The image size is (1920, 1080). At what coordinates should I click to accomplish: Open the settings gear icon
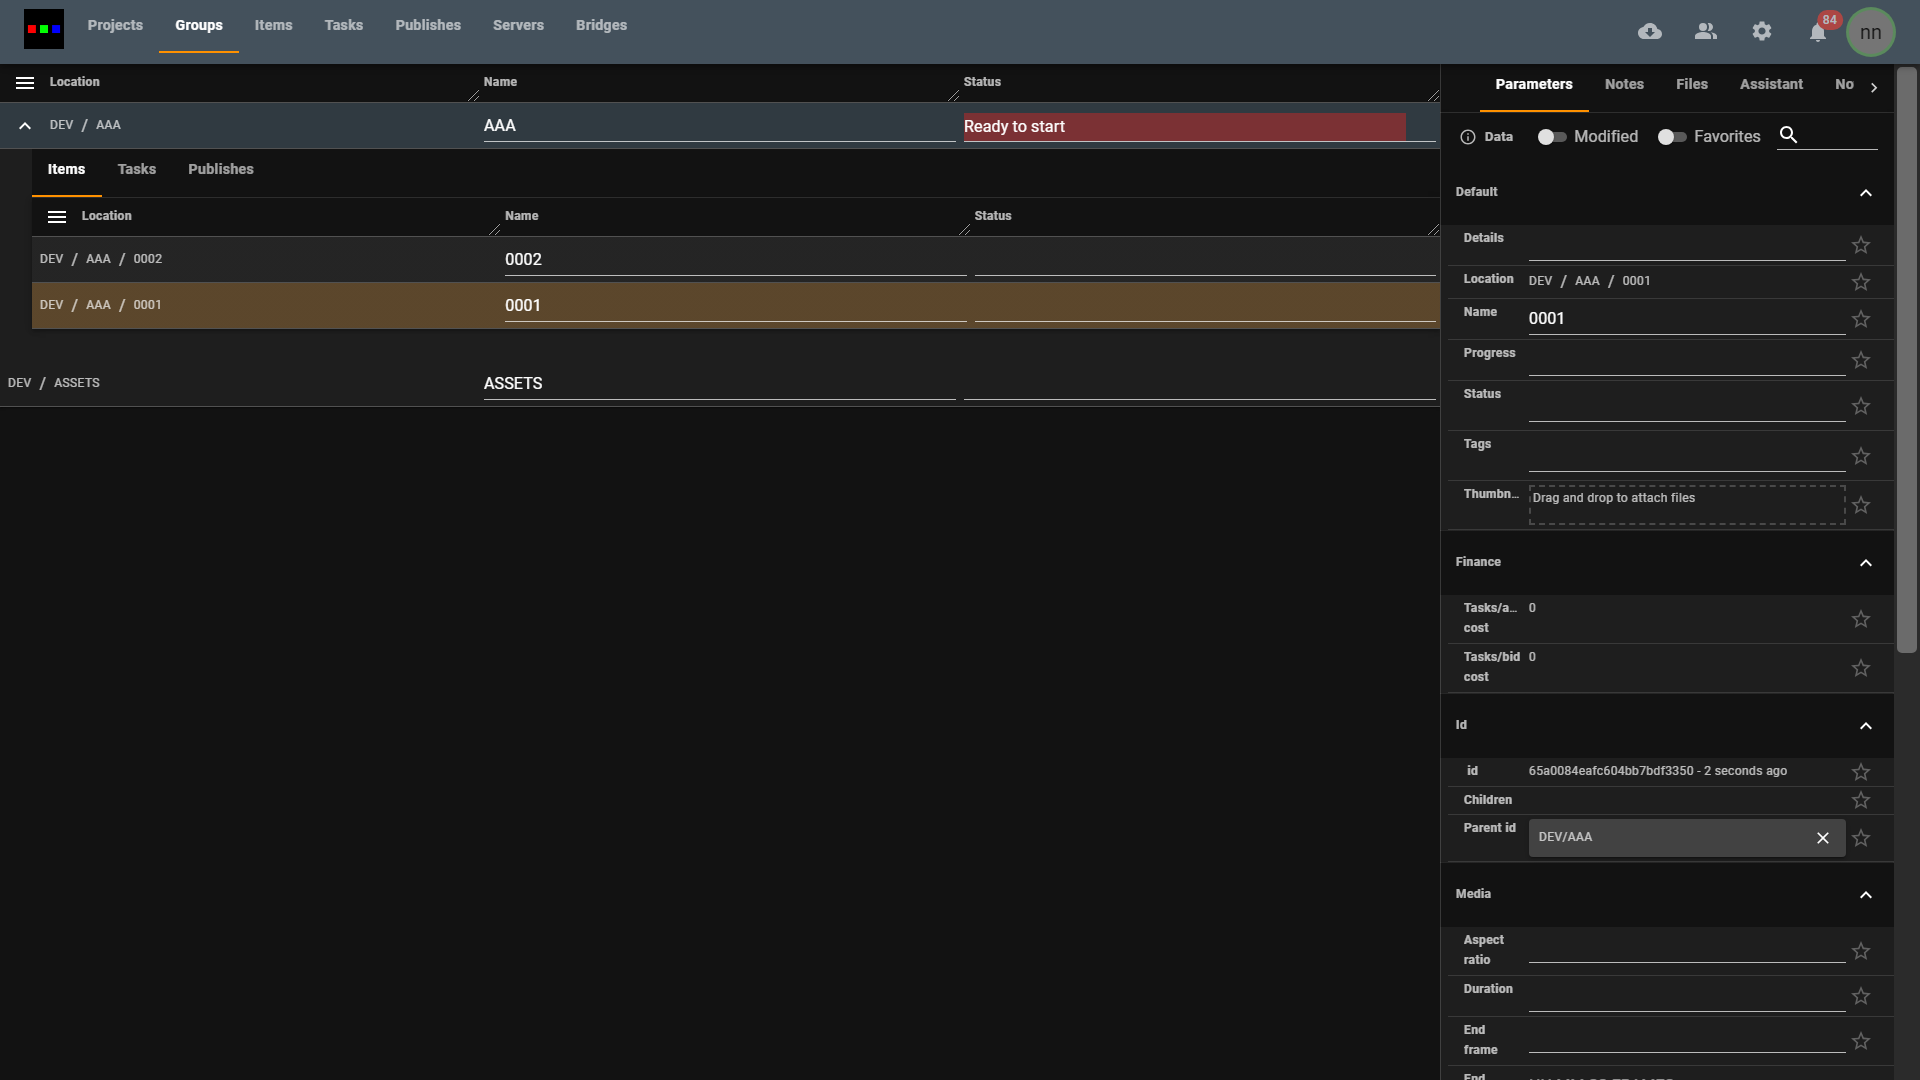[1762, 31]
